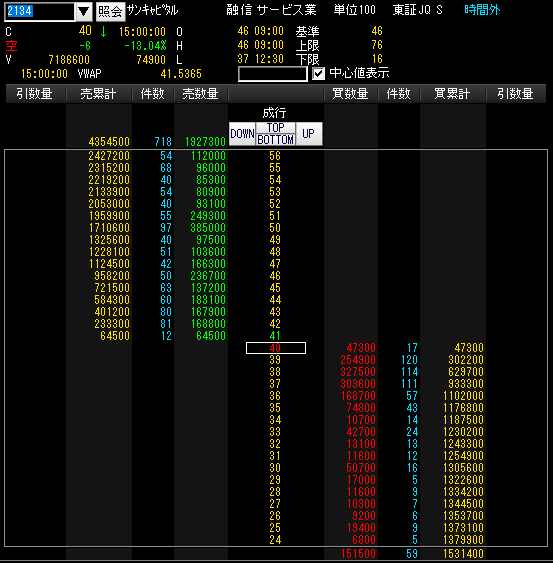The height and width of the screenshot is (563, 553).
Task: Select price level 56 in the board
Action: (275, 156)
